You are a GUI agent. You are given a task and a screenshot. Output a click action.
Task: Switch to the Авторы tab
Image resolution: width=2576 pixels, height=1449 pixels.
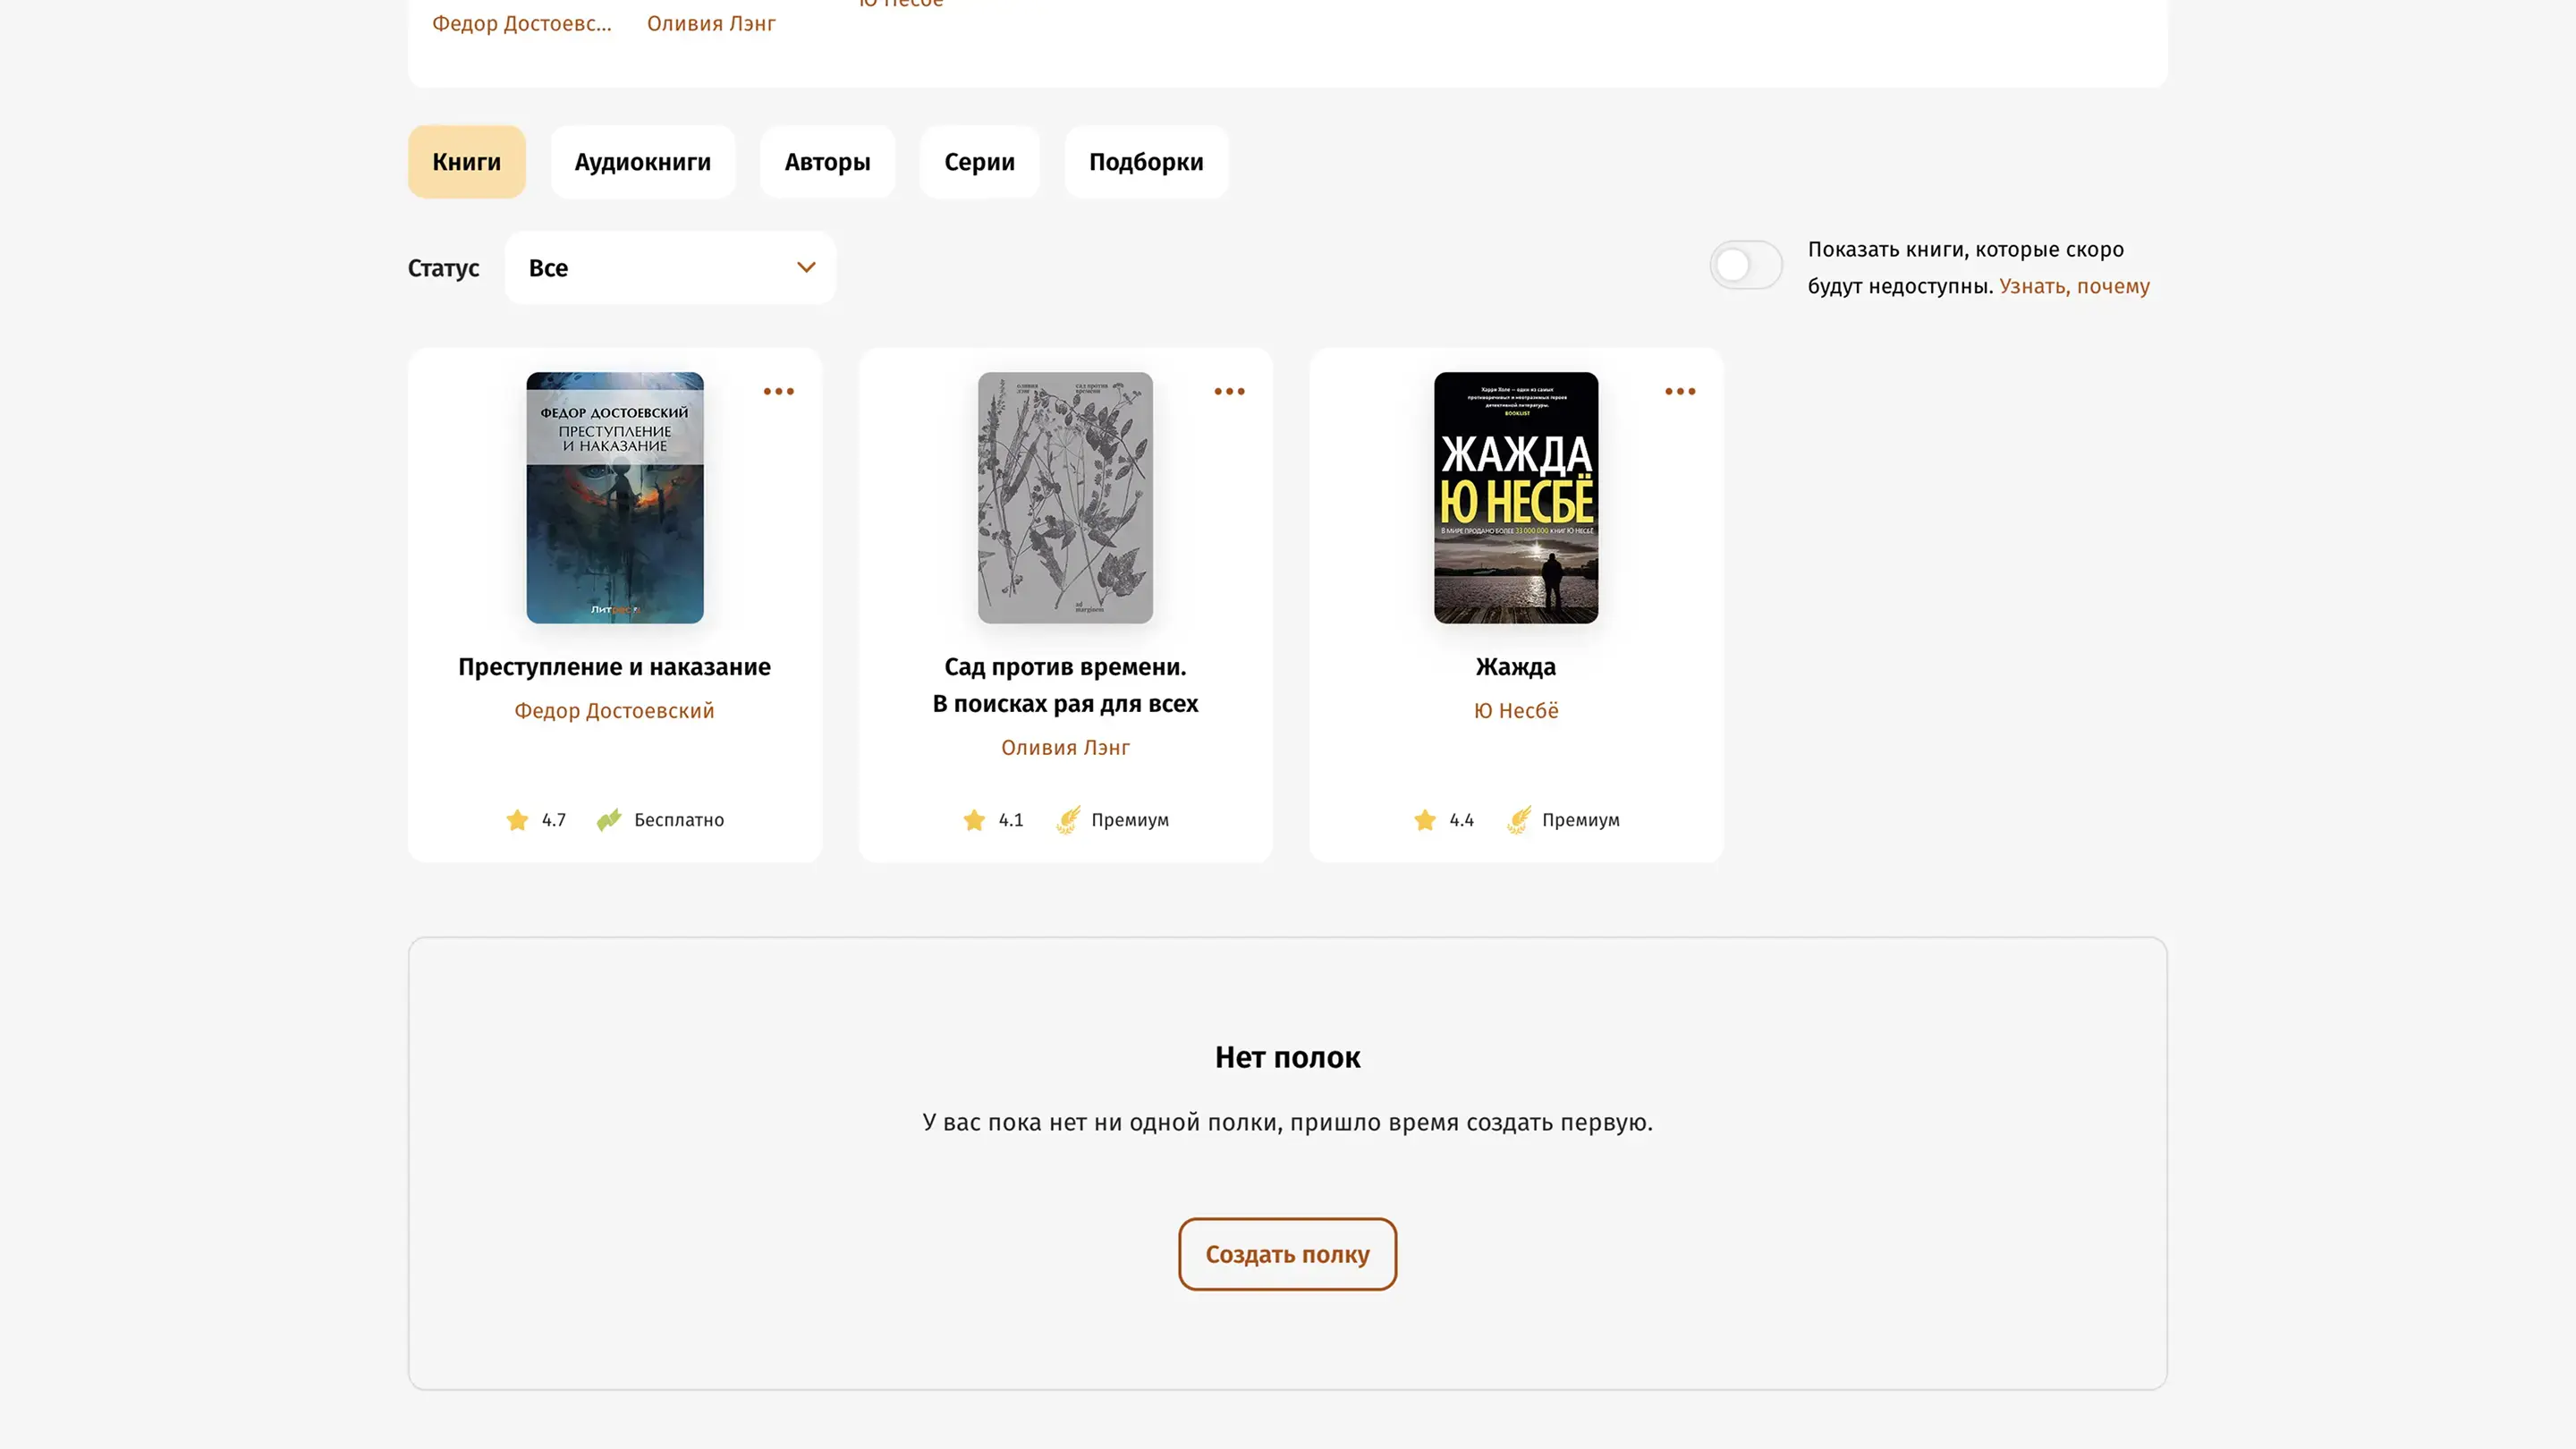(827, 162)
